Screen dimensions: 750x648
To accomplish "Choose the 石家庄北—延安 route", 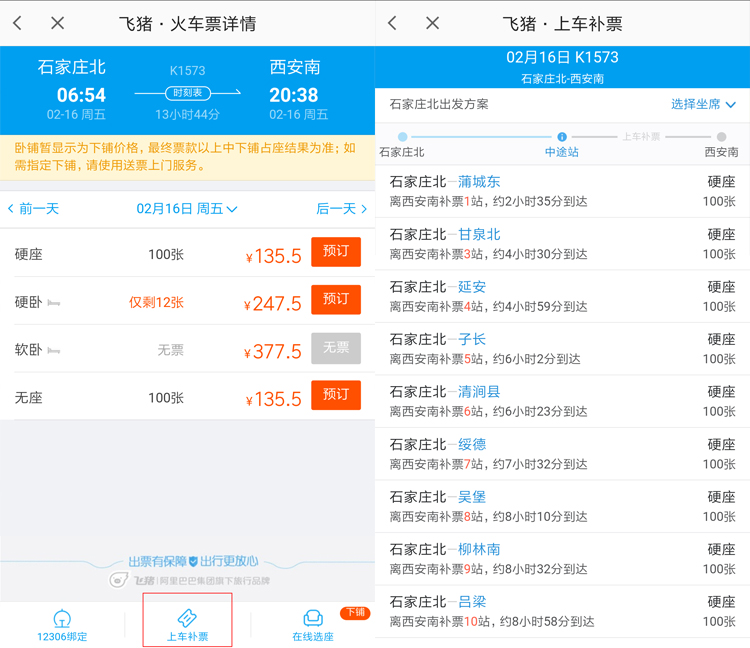I will tap(562, 296).
